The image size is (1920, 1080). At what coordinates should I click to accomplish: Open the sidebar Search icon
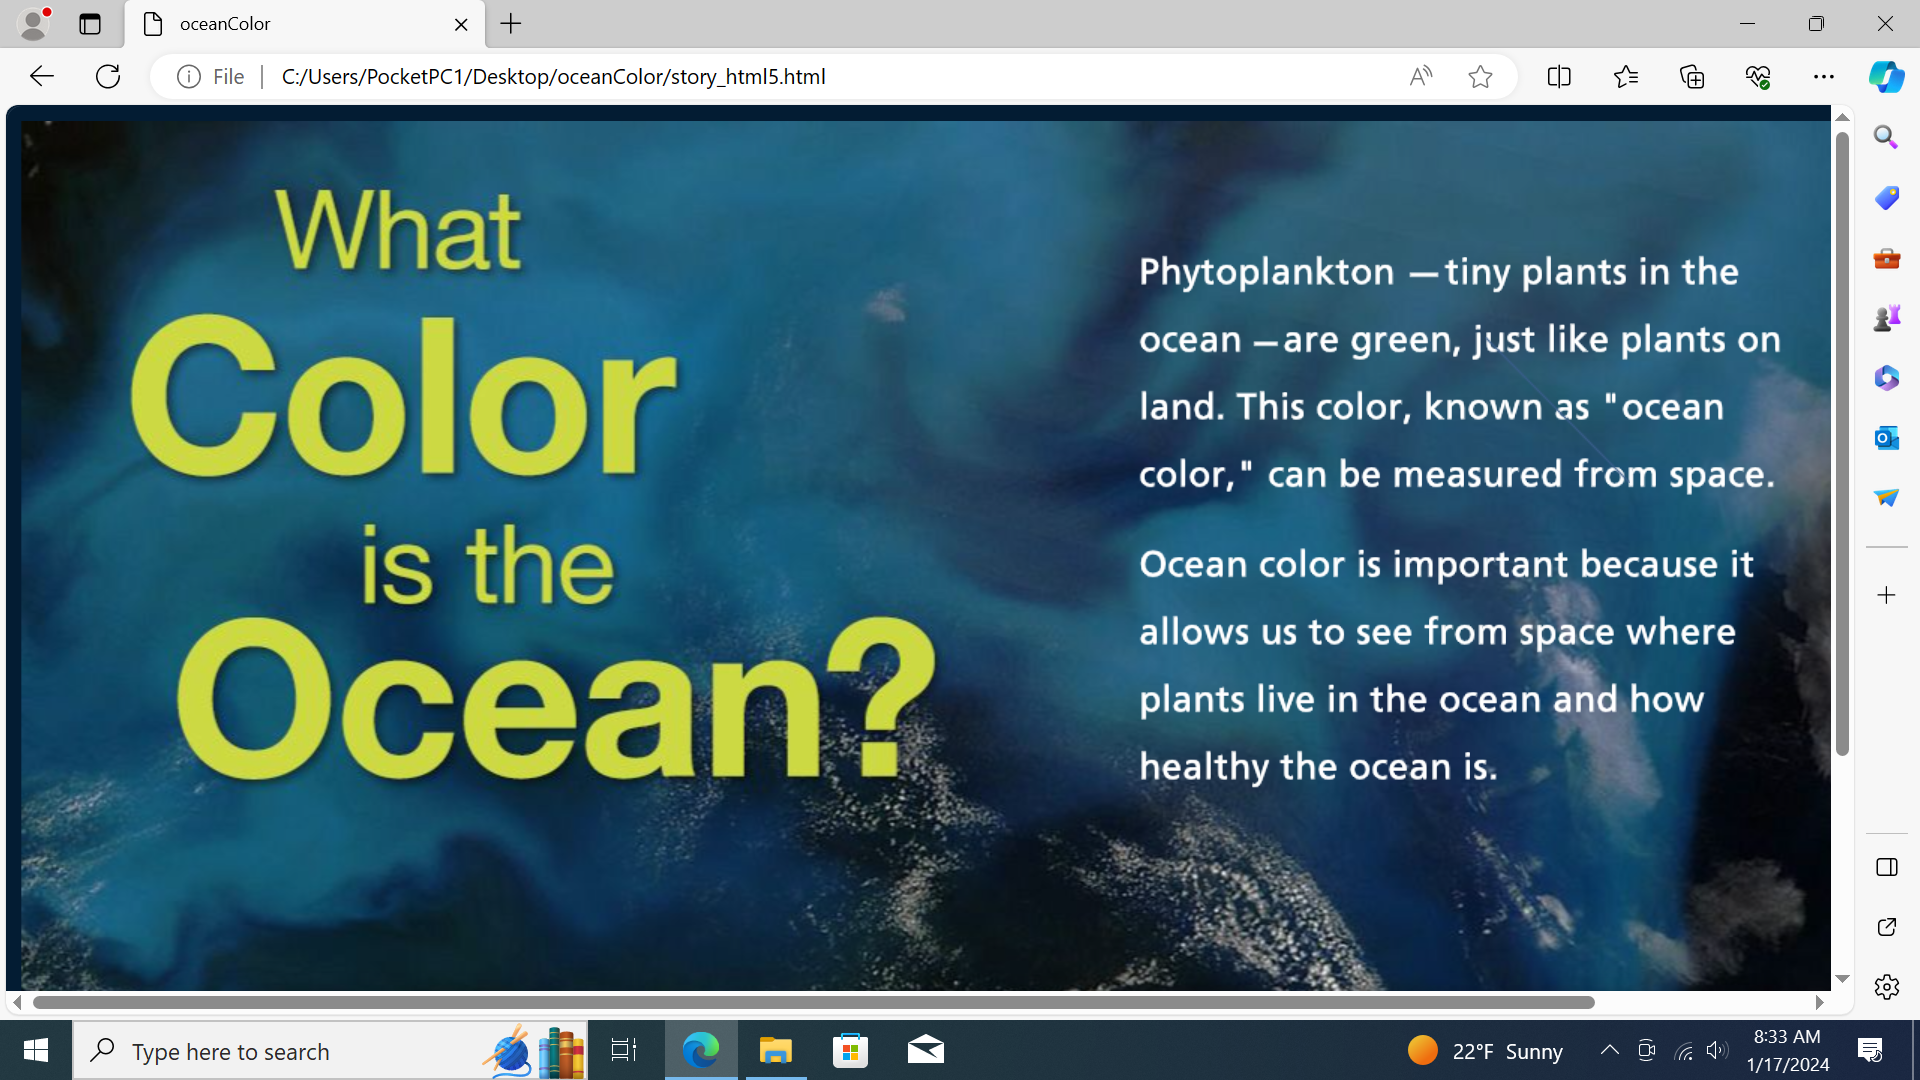pyautogui.click(x=1886, y=137)
